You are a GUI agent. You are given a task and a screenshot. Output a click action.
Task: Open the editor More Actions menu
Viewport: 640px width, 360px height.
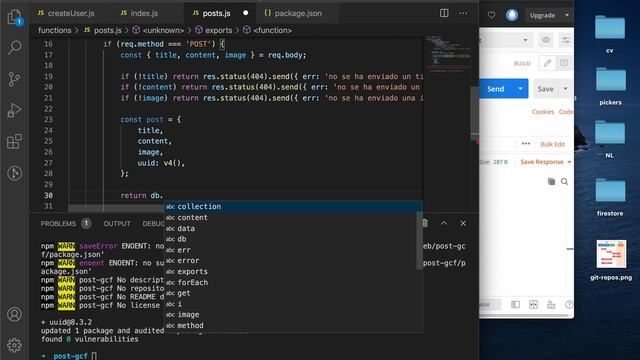coord(463,13)
